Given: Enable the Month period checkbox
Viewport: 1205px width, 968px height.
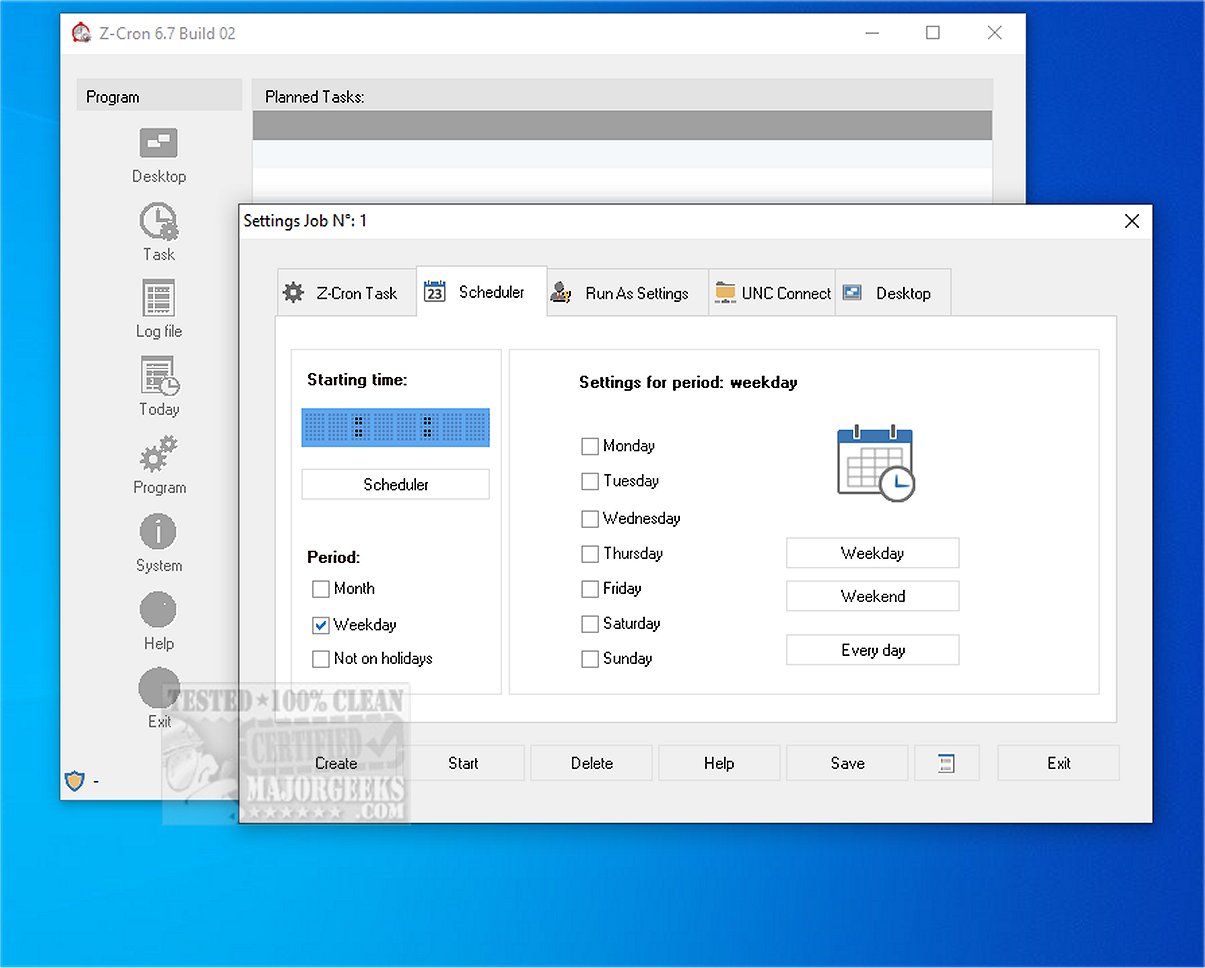Looking at the screenshot, I should coord(321,589).
